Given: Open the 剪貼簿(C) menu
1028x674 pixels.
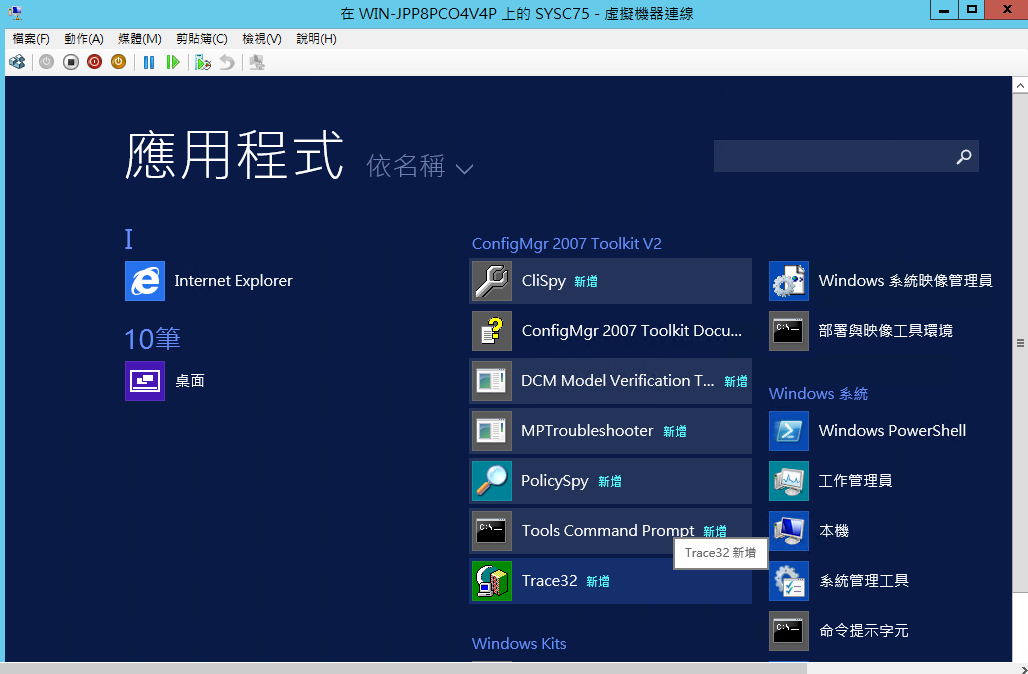Looking at the screenshot, I should pyautogui.click(x=201, y=39).
